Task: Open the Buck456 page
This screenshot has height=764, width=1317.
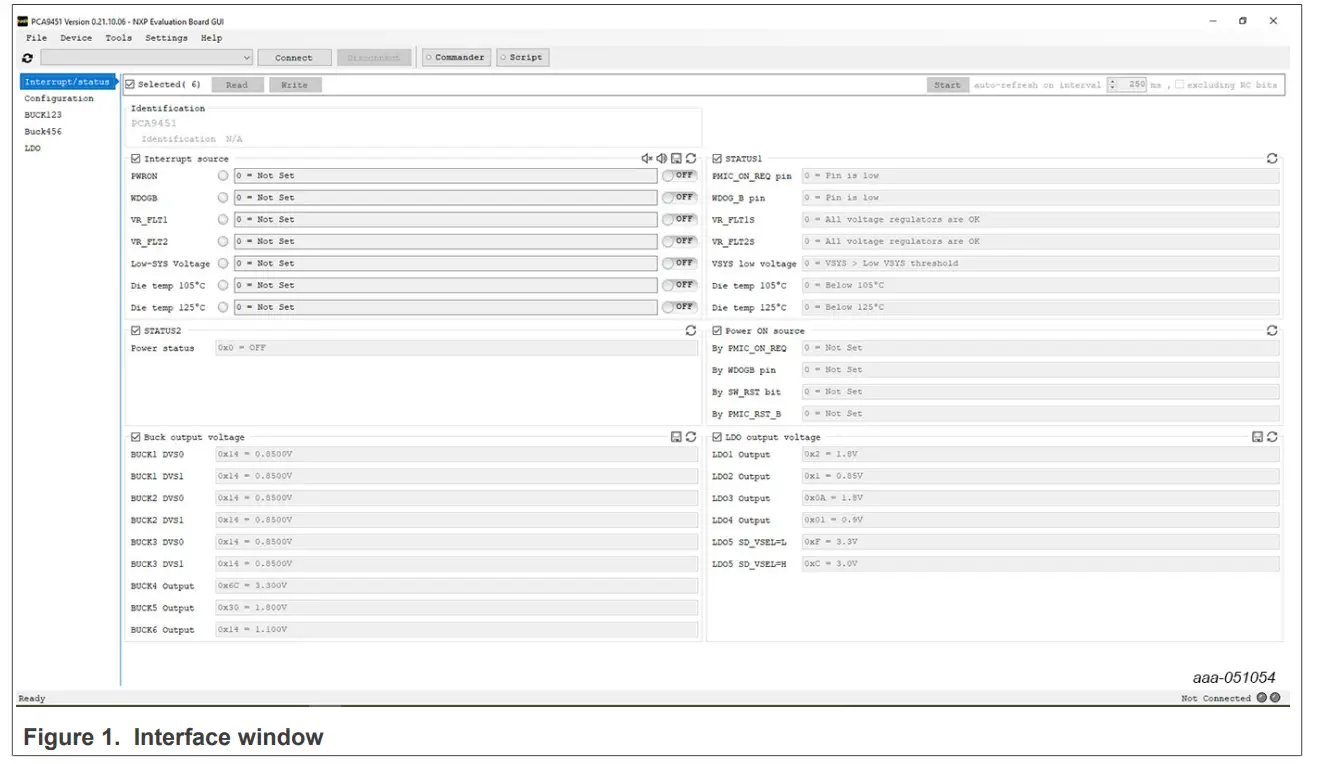Action: 43,131
